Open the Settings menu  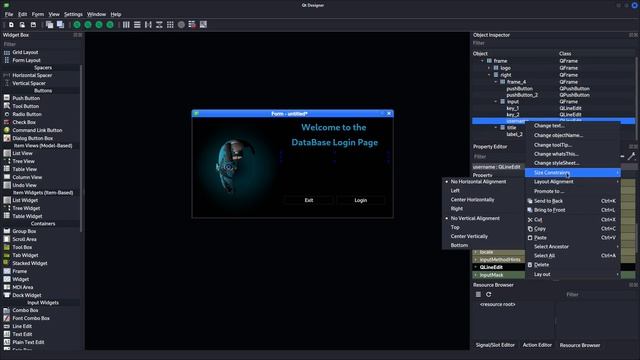pyautogui.click(x=73, y=14)
